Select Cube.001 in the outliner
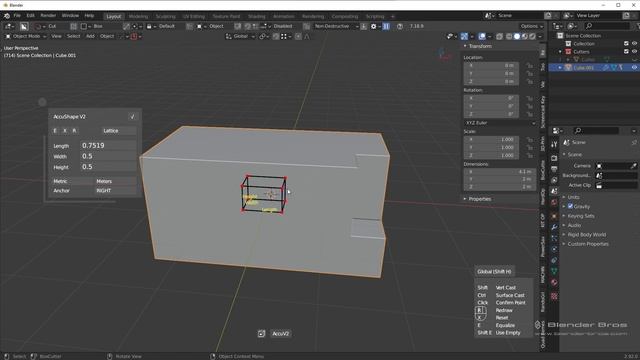This screenshot has width=640, height=360. click(584, 68)
